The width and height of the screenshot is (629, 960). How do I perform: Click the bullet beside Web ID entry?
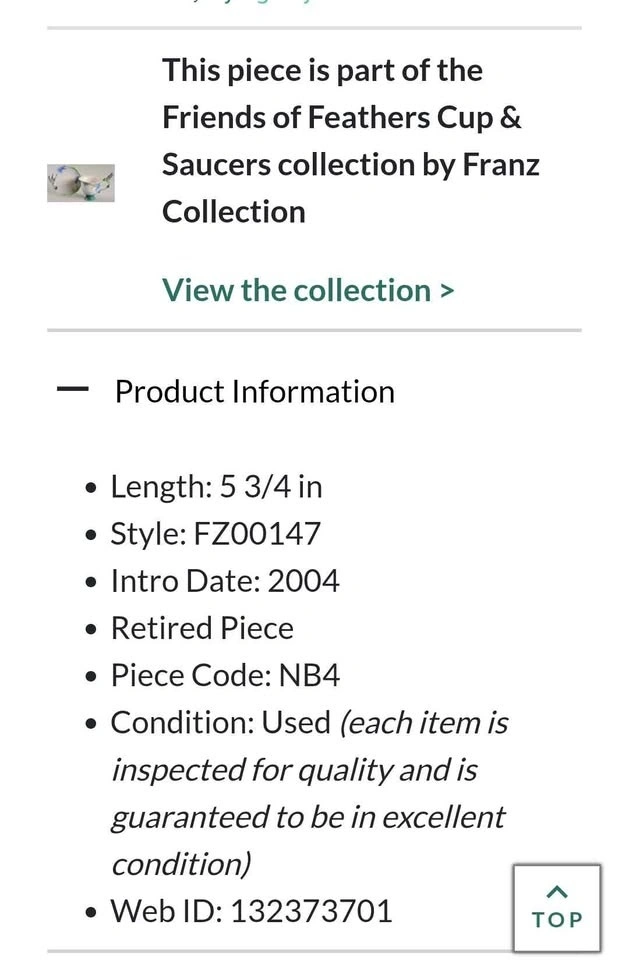(x=92, y=912)
